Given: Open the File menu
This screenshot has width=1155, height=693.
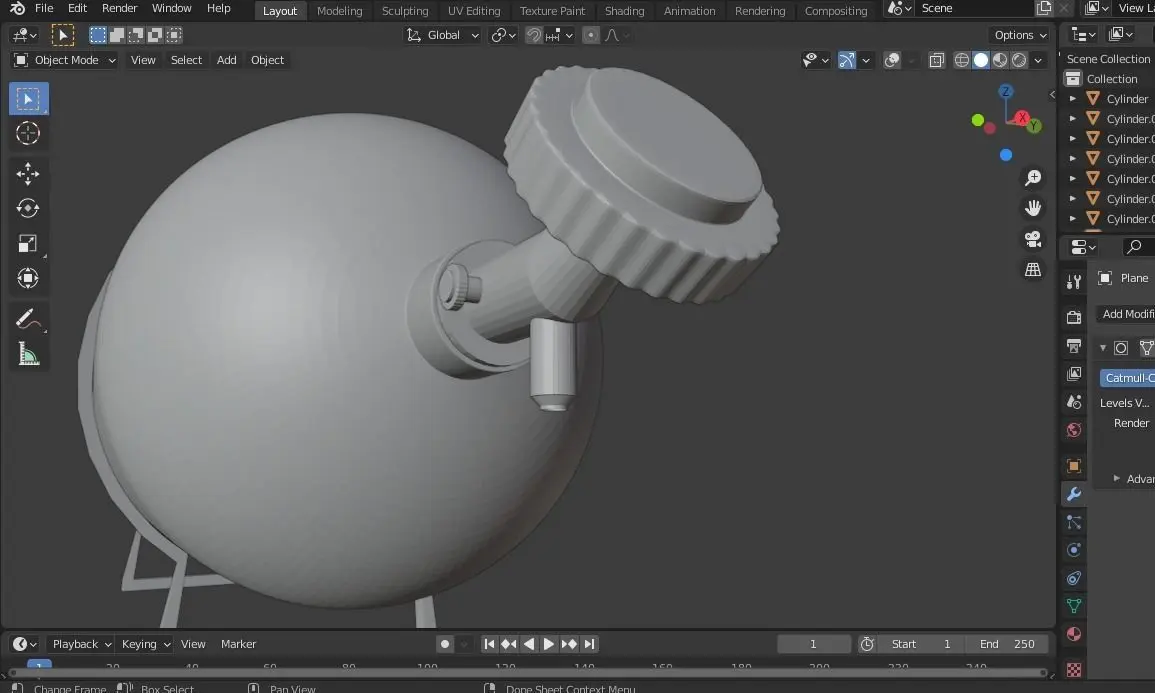Looking at the screenshot, I should (x=44, y=8).
